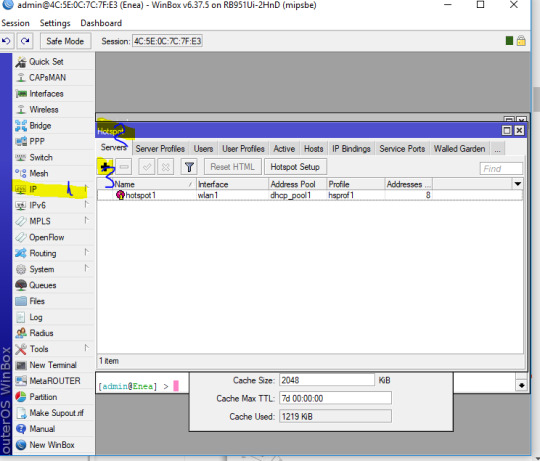Launch New WinBox from sidebar

(x=53, y=445)
